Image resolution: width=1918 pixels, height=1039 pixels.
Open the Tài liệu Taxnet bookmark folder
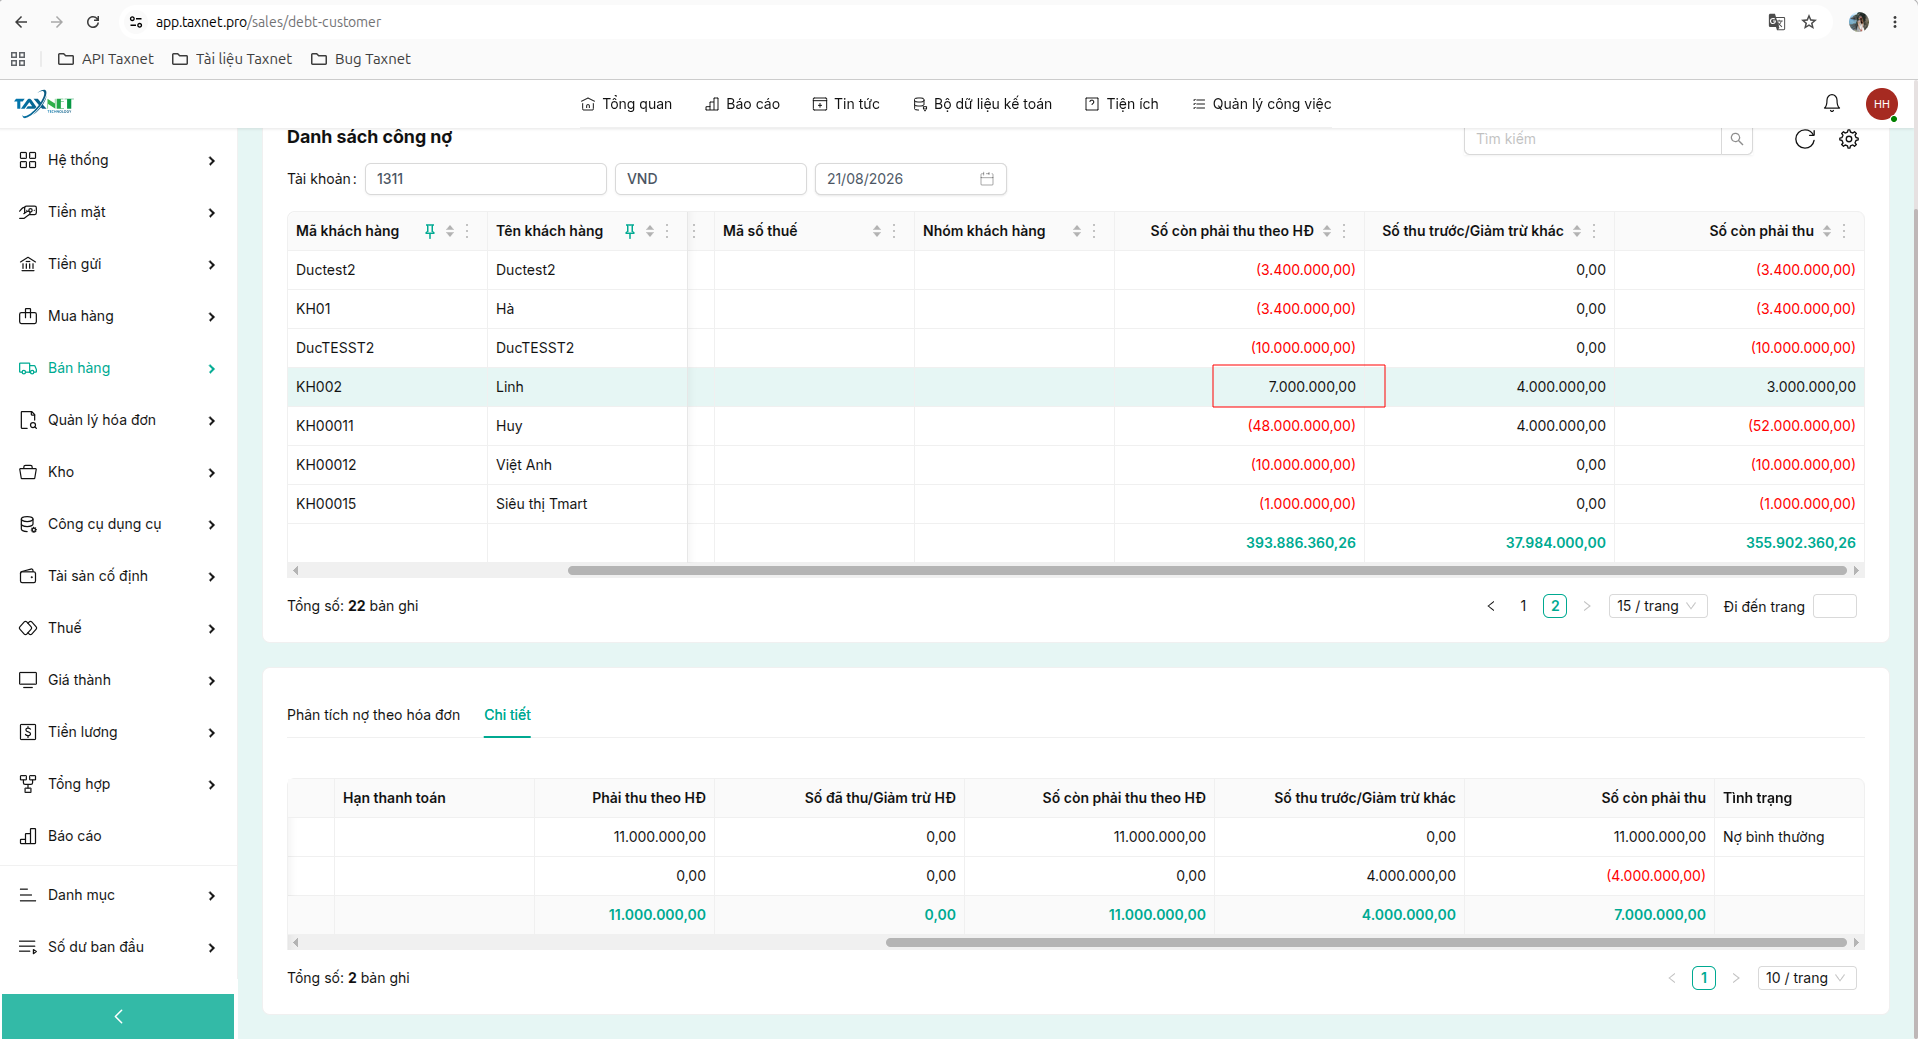[232, 59]
